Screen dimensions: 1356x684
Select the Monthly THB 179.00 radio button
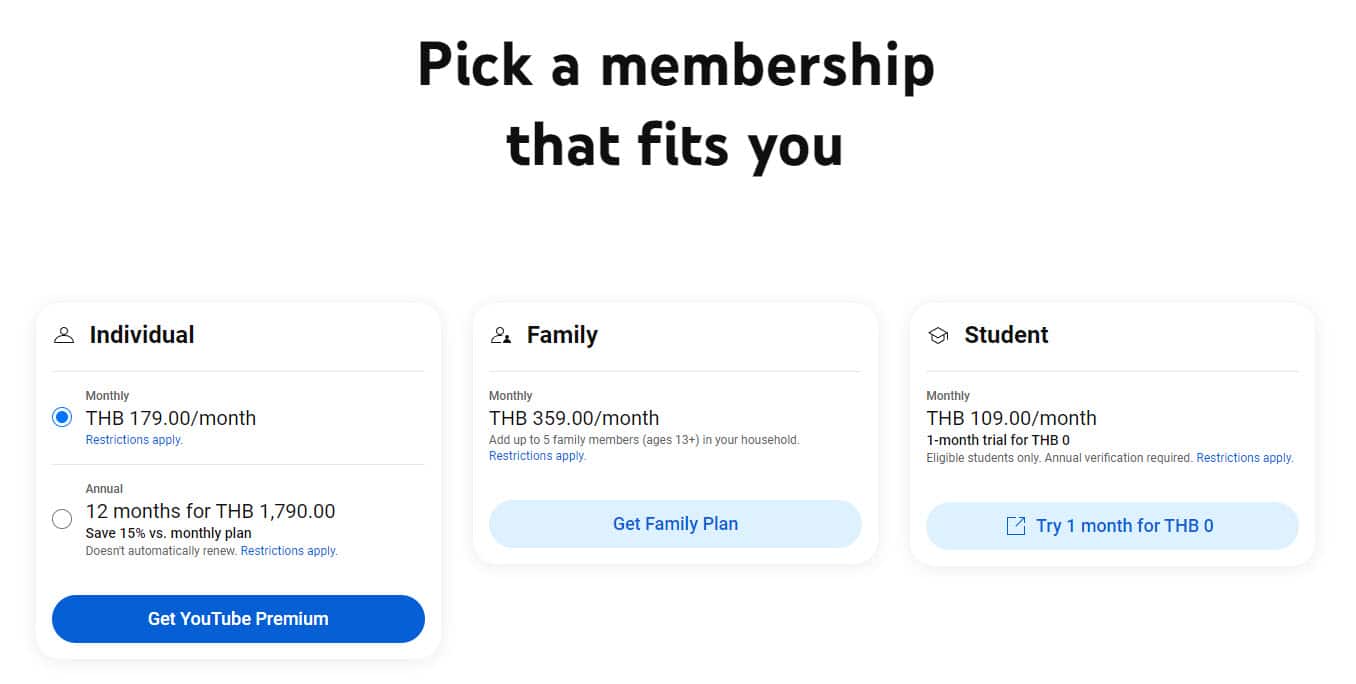(62, 418)
